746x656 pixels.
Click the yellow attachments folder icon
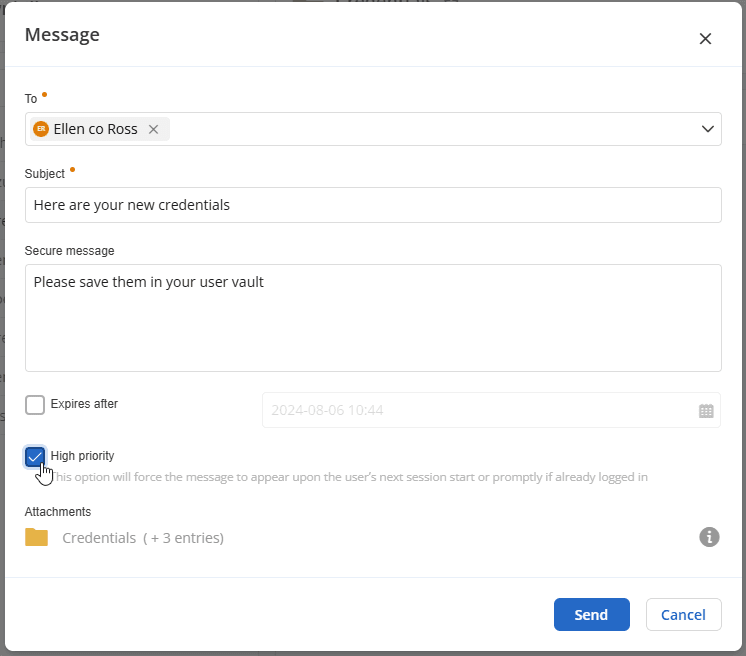pos(37,537)
